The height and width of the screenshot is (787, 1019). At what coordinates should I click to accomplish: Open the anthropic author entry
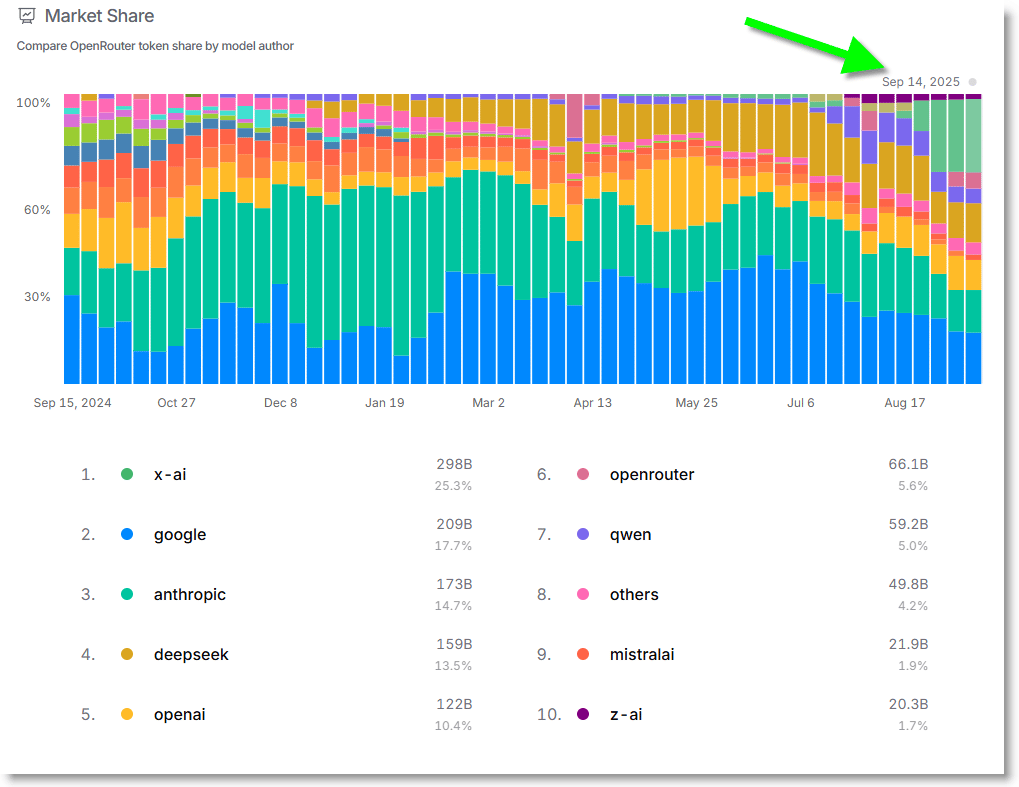tap(190, 595)
